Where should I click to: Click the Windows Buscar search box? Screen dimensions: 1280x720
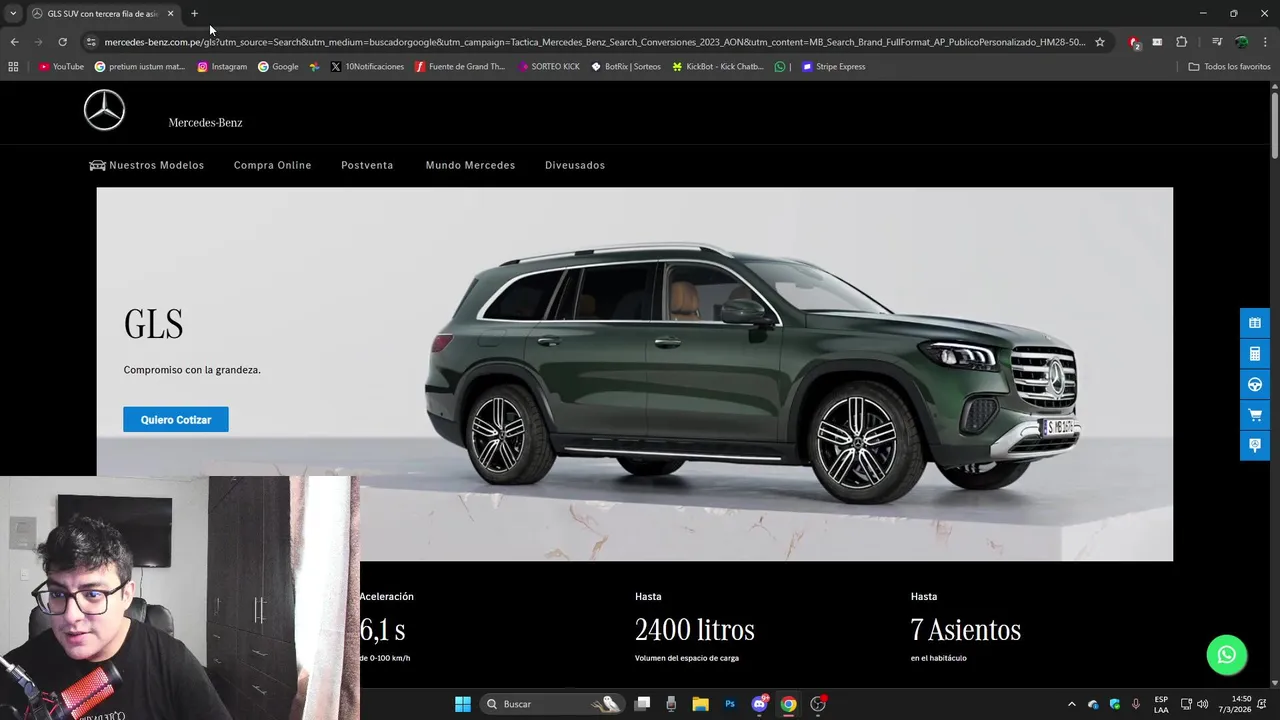click(553, 704)
